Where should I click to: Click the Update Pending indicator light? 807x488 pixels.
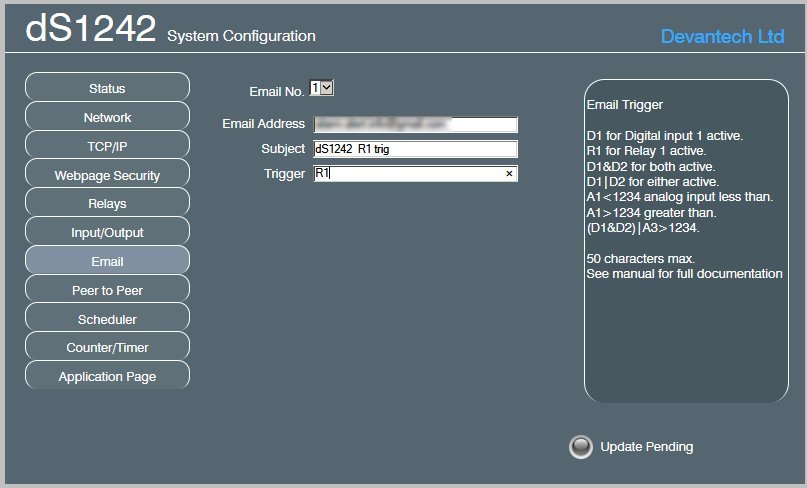pos(581,446)
